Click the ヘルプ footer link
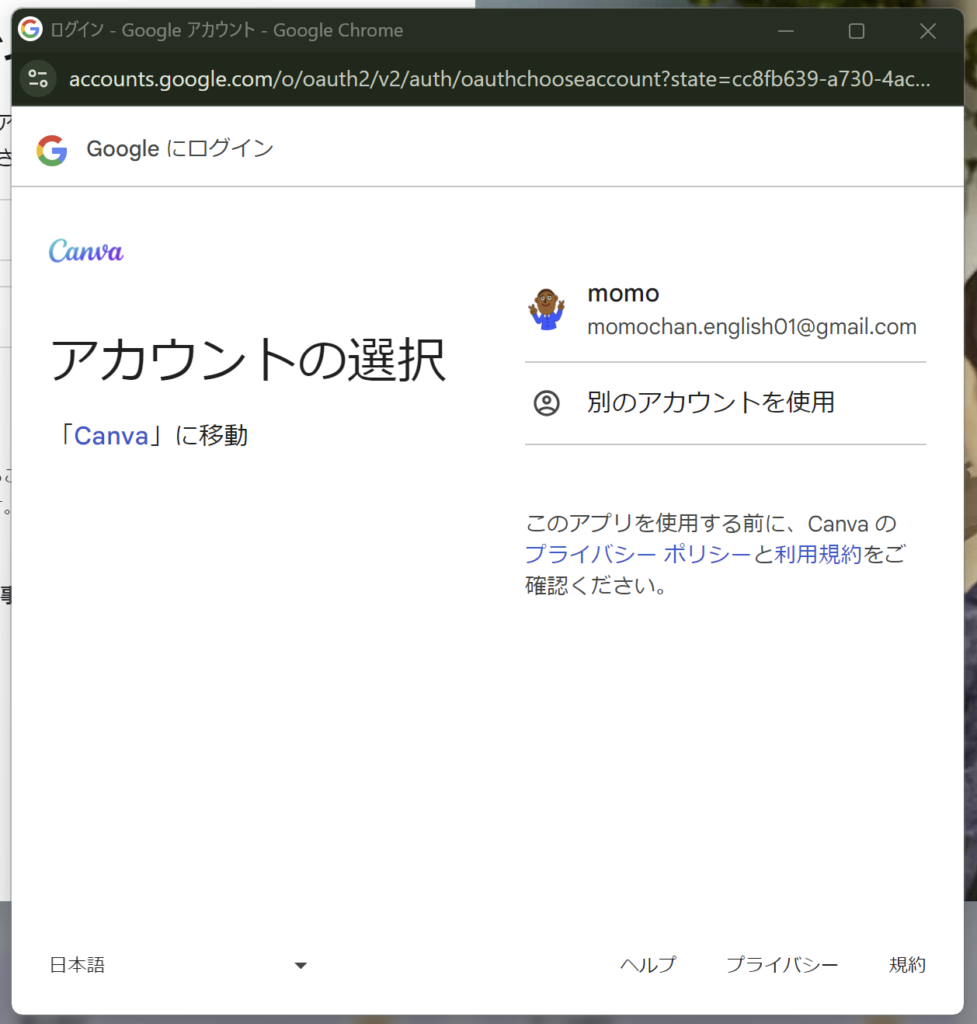Screen dimensions: 977x1024 click(648, 965)
